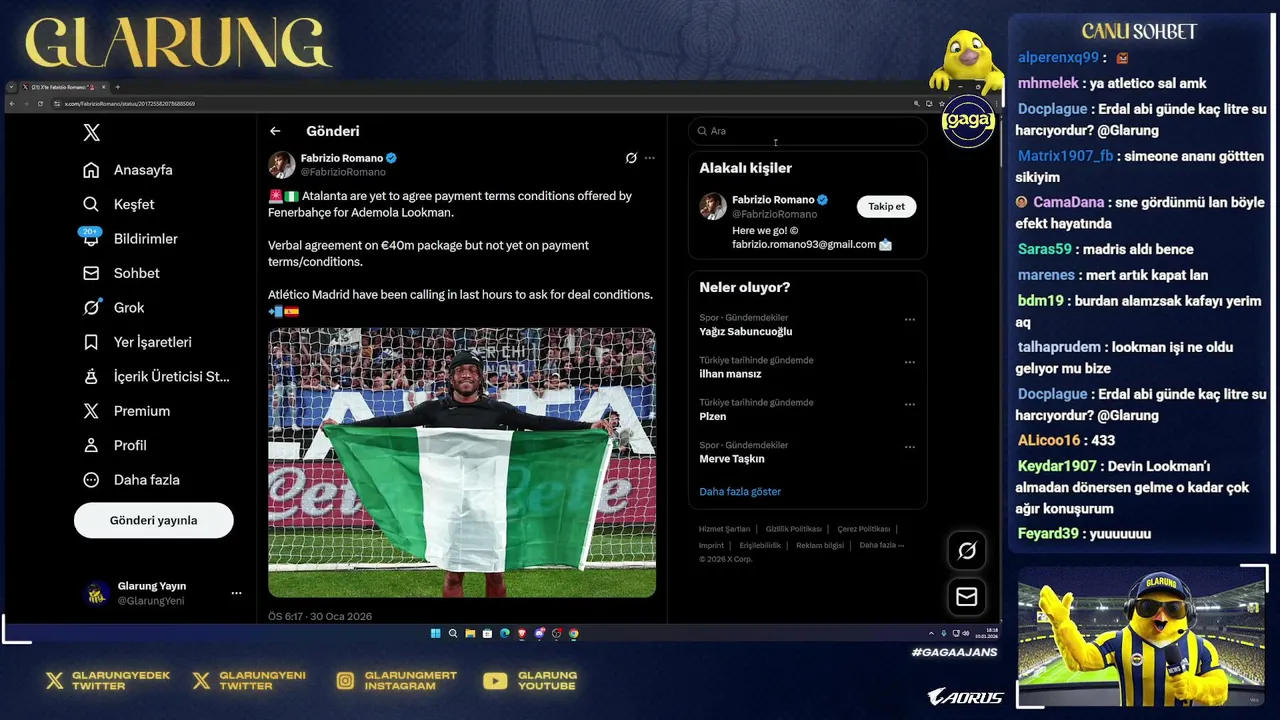The width and height of the screenshot is (1280, 720).
Task: Open options dots for Merve Taşkın trend
Action: (909, 447)
